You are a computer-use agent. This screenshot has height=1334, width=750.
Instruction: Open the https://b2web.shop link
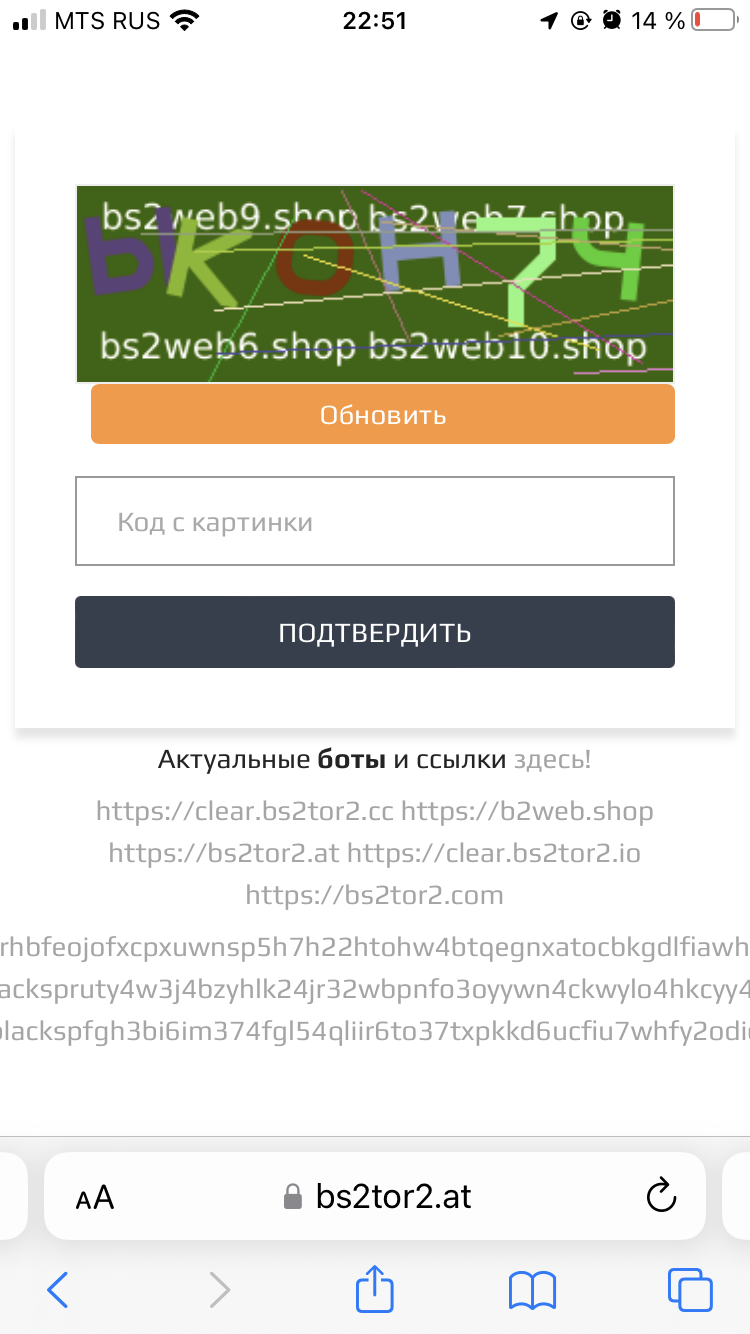pos(527,811)
